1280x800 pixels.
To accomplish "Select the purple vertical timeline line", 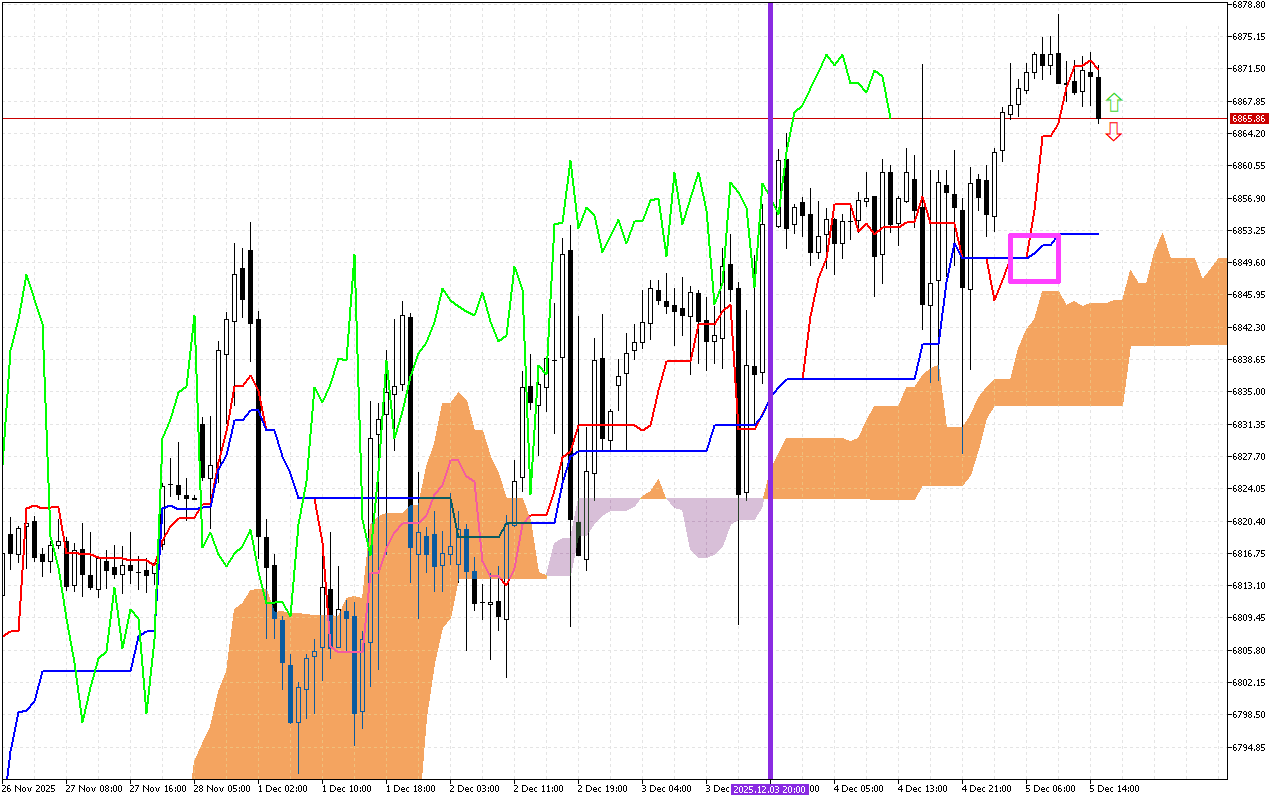I will click(770, 400).
